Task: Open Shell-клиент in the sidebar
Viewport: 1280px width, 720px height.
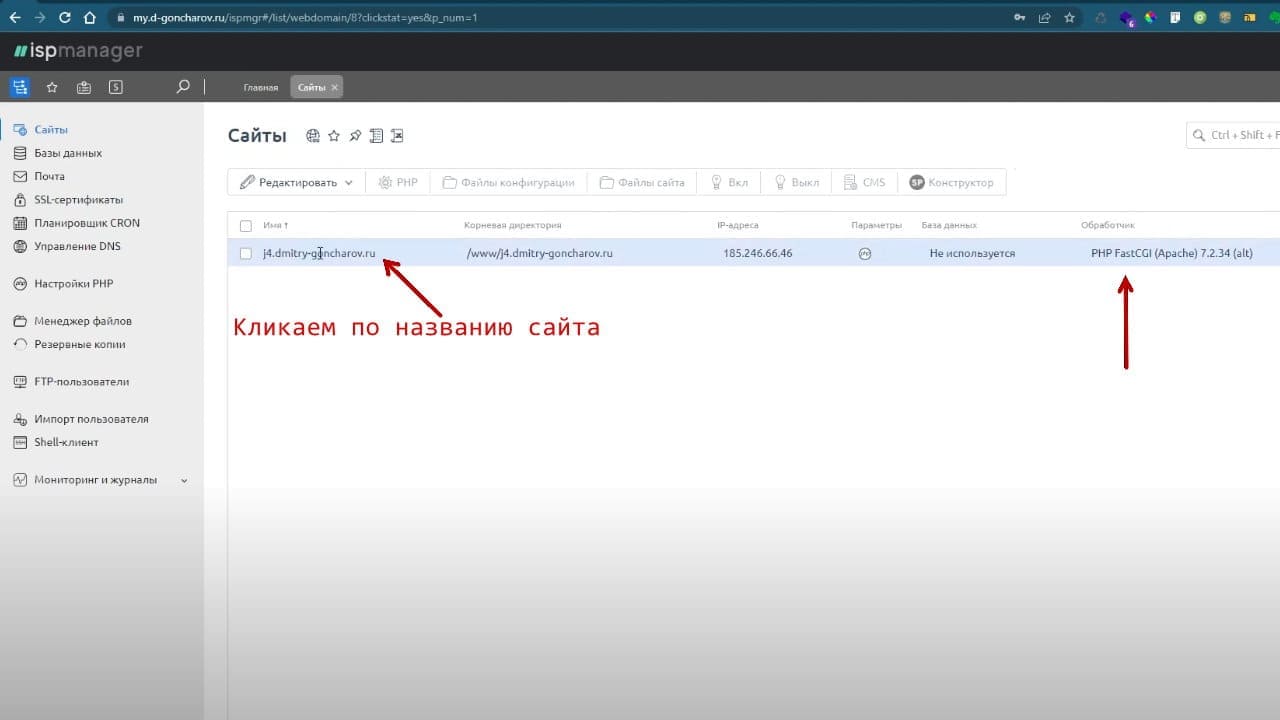Action: [66, 442]
